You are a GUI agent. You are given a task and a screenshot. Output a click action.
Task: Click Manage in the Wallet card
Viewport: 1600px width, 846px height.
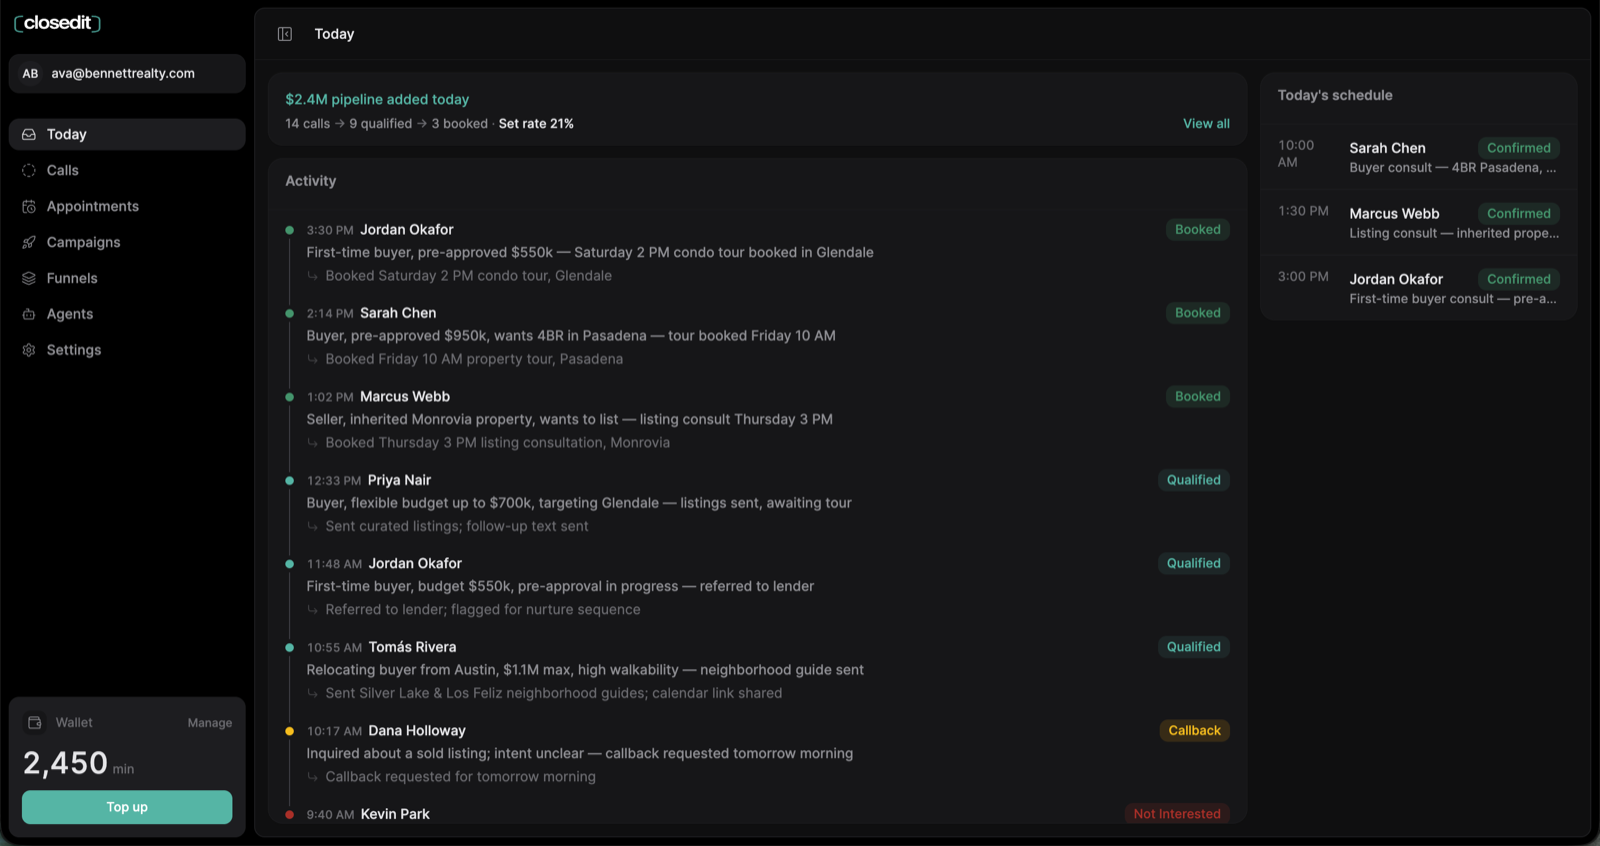(210, 723)
